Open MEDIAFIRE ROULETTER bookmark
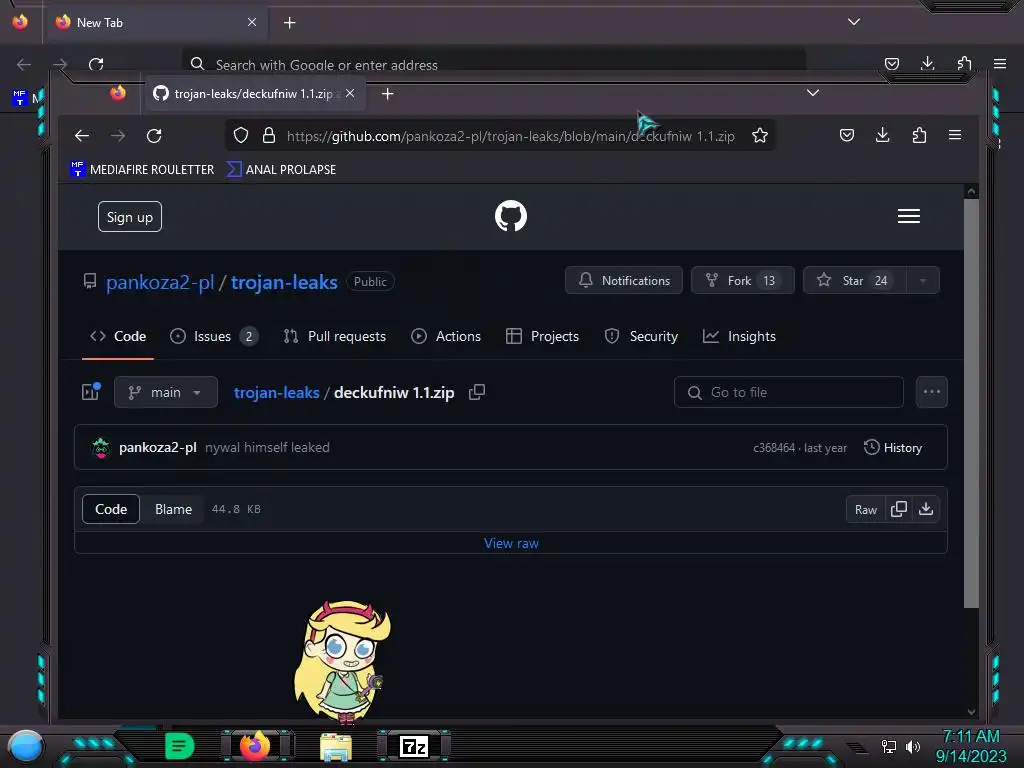The image size is (1024, 768). [x=142, y=169]
